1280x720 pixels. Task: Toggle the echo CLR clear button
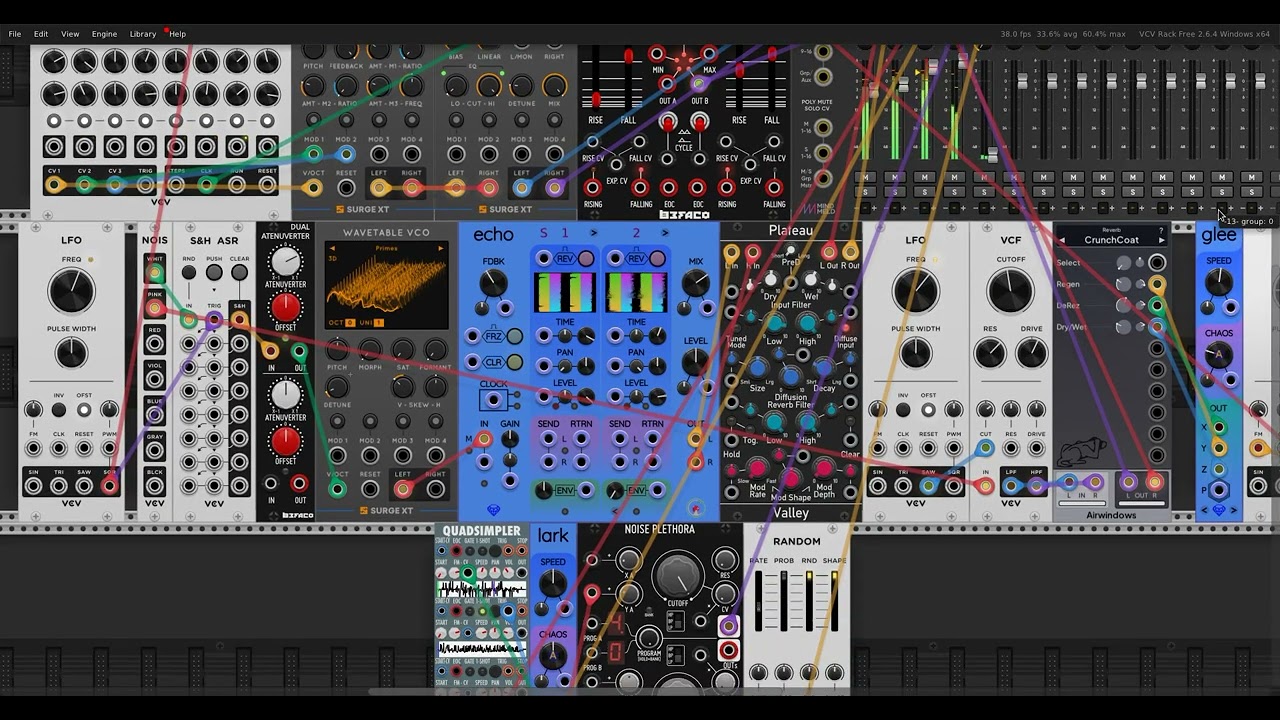(514, 362)
